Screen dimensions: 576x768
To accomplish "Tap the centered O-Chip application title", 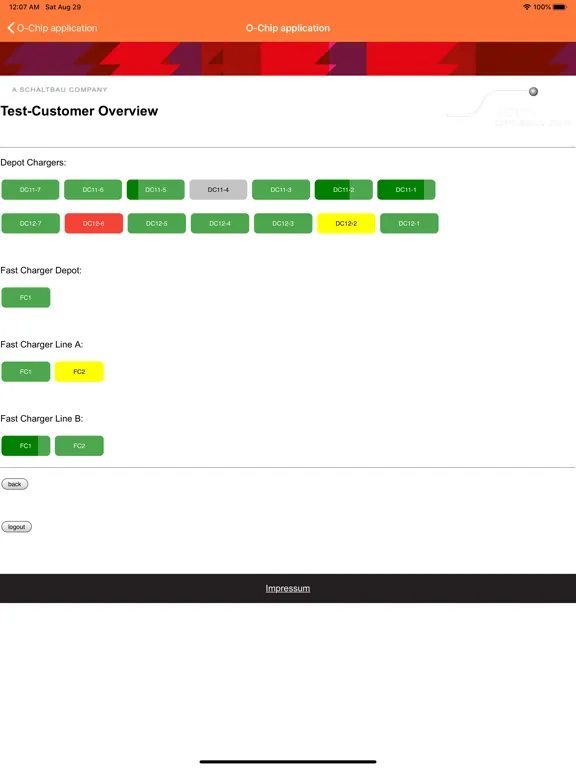I will coord(288,28).
